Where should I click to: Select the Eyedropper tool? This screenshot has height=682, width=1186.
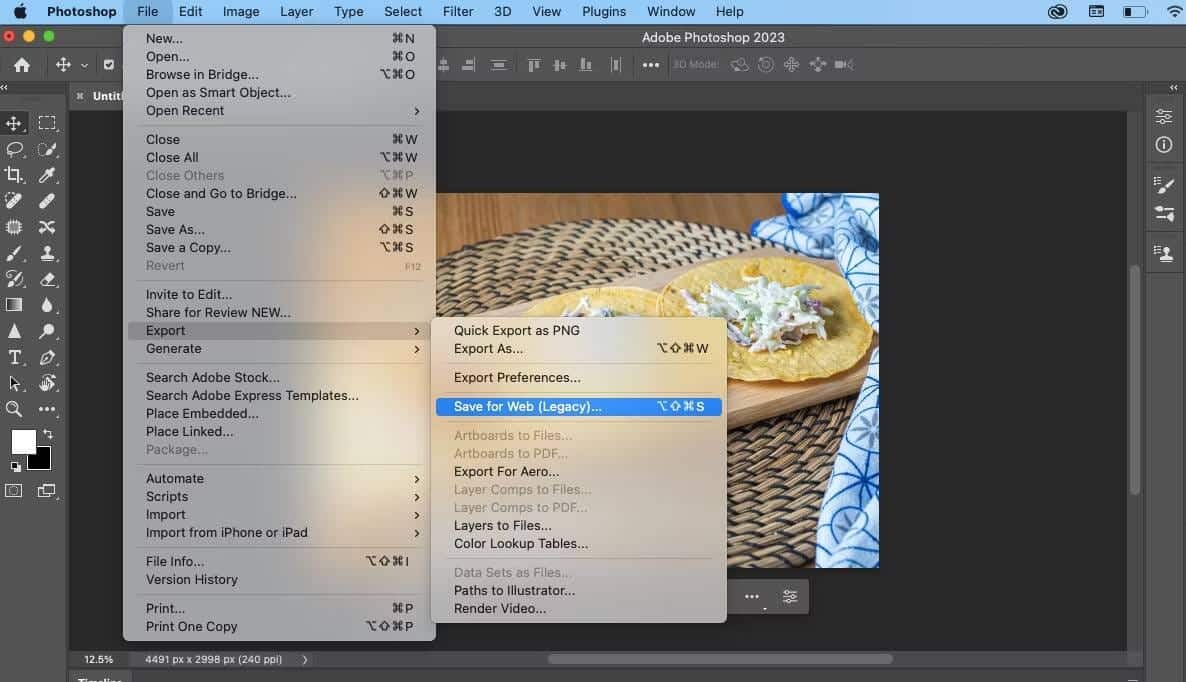click(47, 175)
